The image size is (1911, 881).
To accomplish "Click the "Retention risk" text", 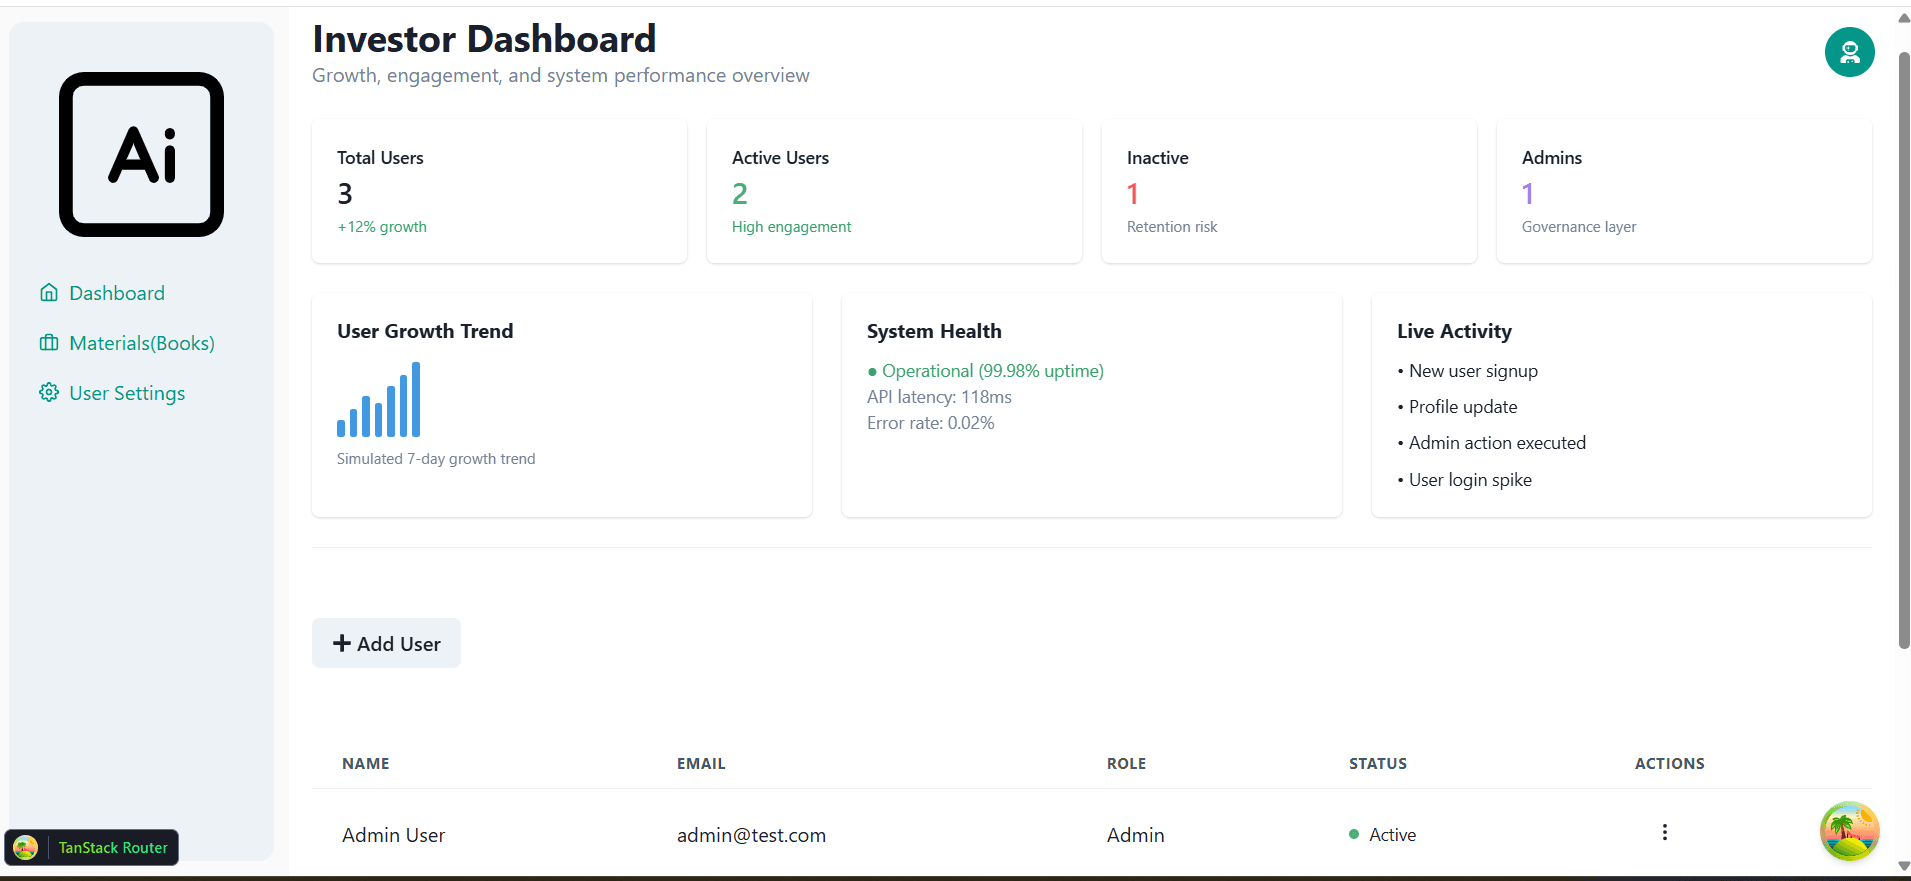I will [1172, 227].
